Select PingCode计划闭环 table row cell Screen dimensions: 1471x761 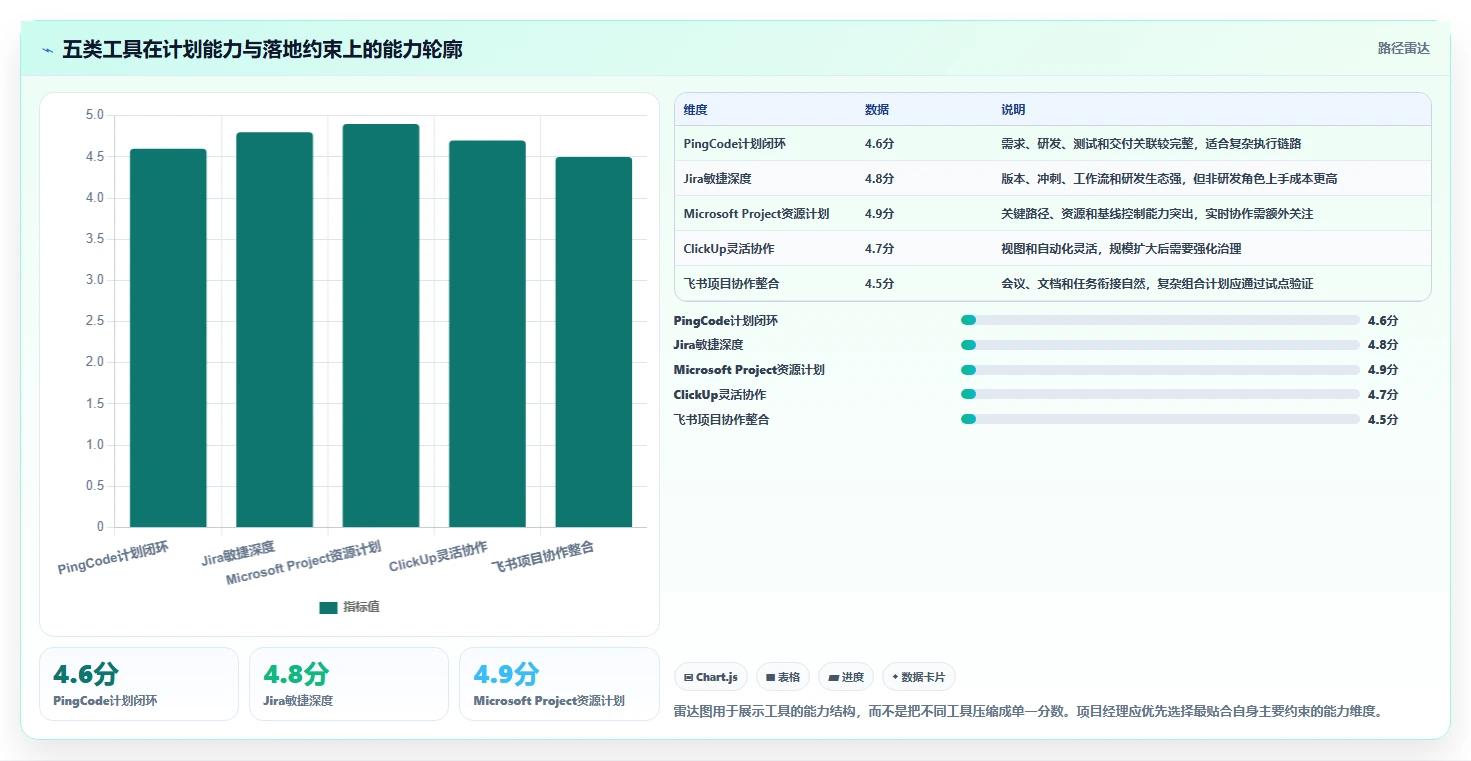(735, 144)
